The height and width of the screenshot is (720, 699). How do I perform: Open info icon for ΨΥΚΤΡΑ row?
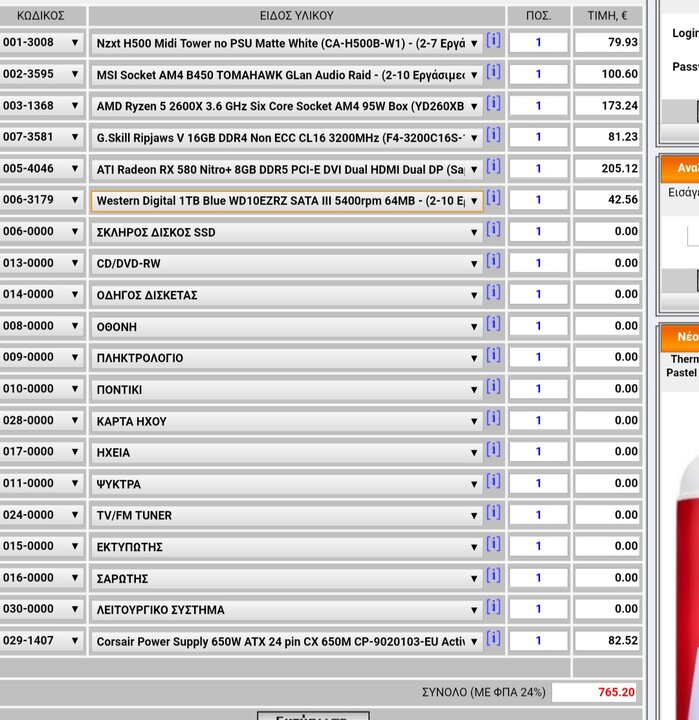tap(493, 482)
